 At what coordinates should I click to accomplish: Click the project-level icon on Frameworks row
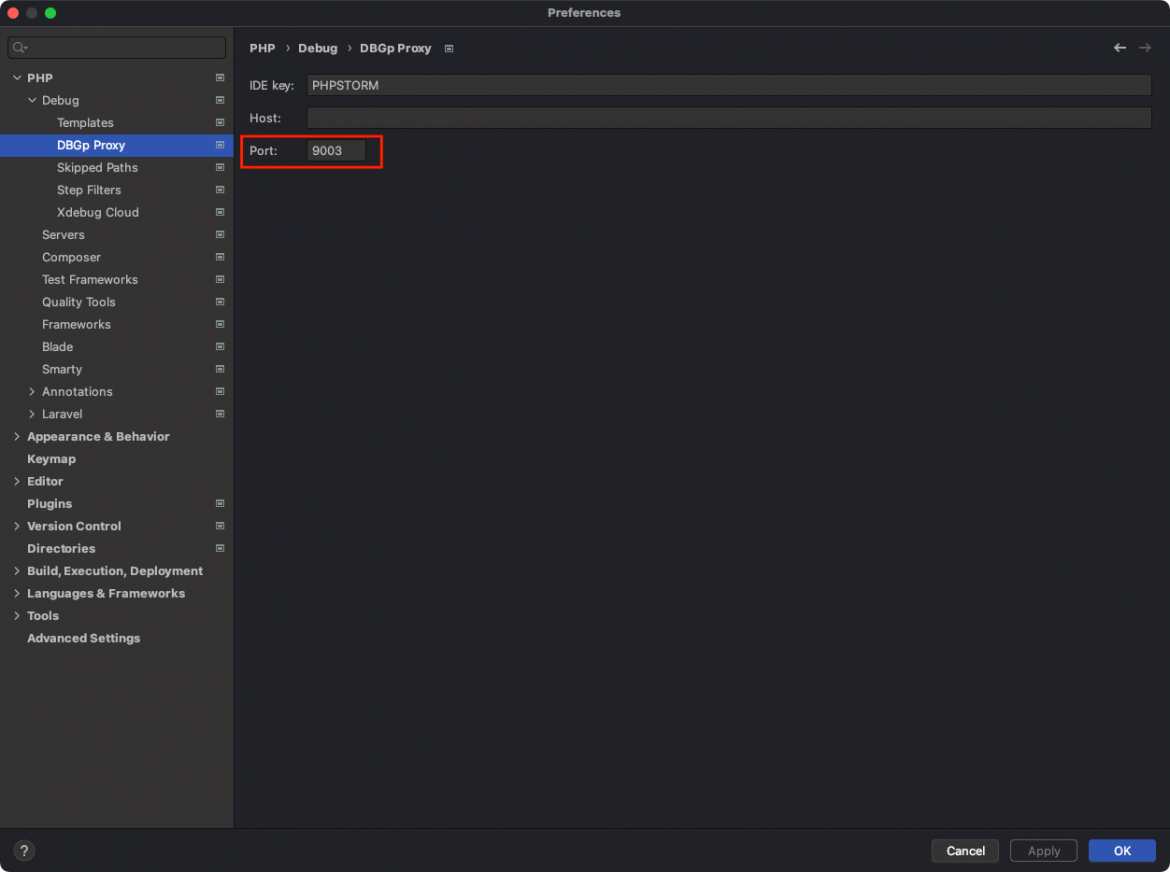[x=220, y=324]
